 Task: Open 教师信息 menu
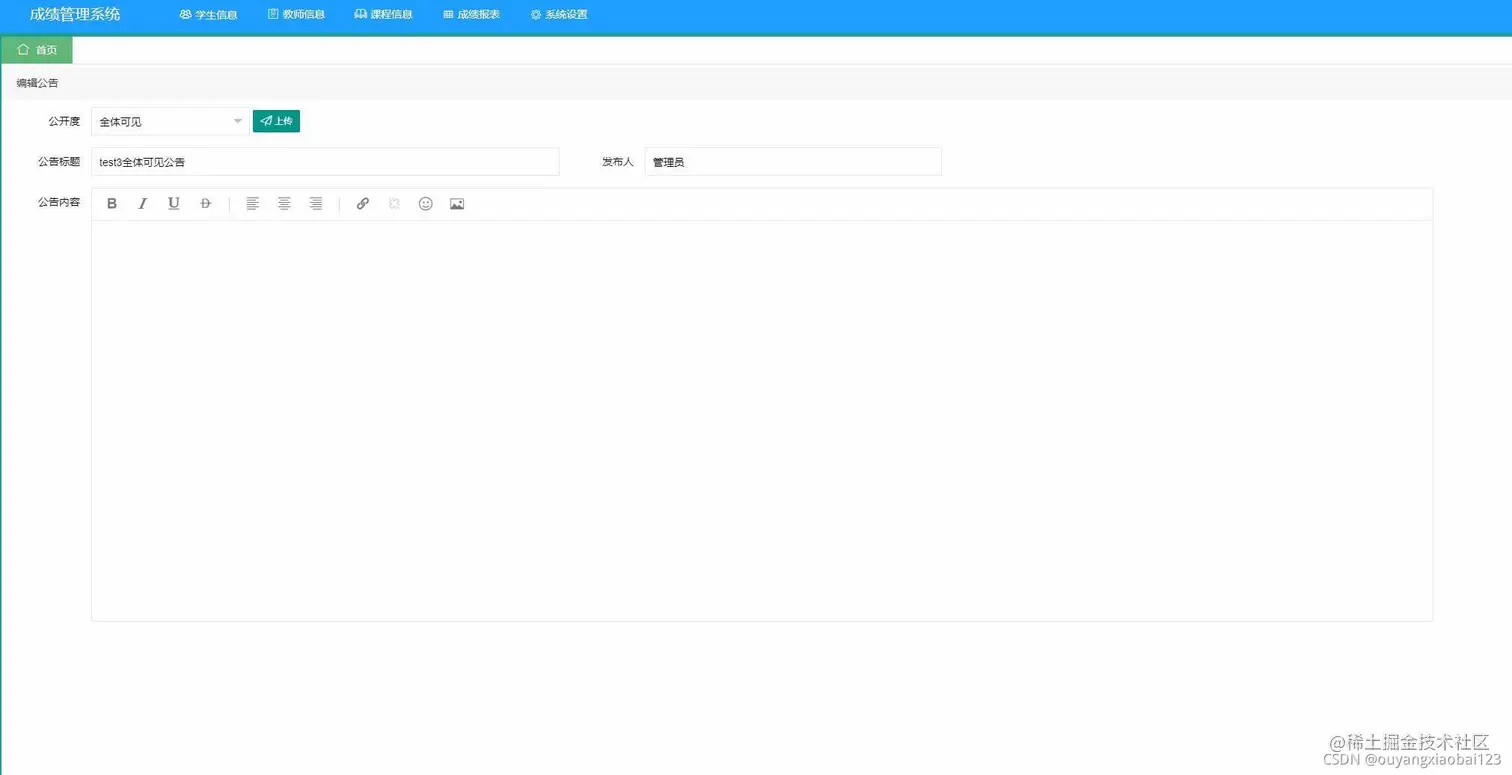(296, 15)
